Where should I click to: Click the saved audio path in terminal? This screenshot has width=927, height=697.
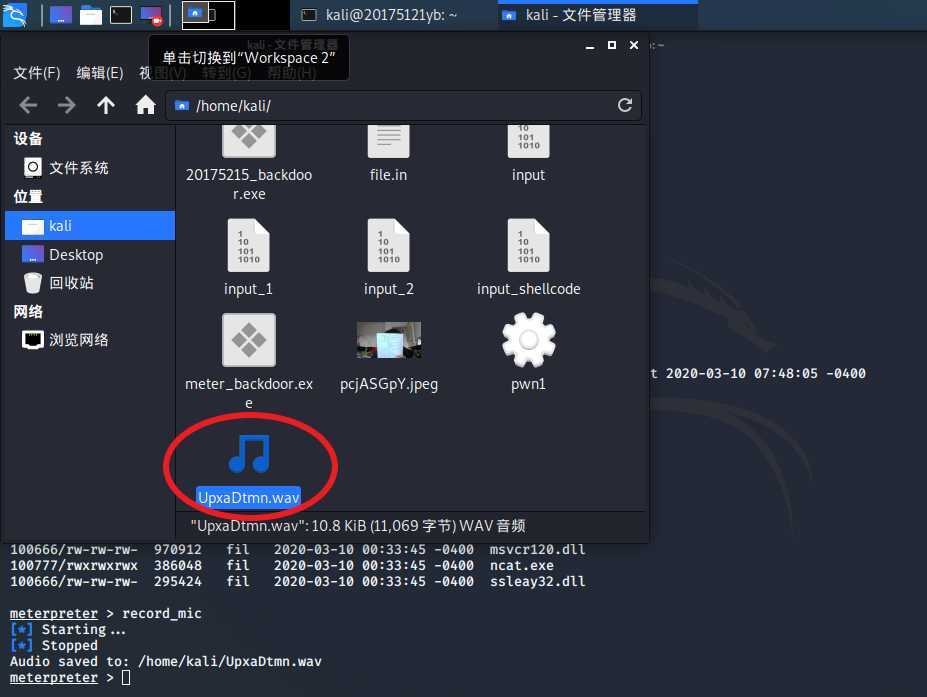pos(230,662)
